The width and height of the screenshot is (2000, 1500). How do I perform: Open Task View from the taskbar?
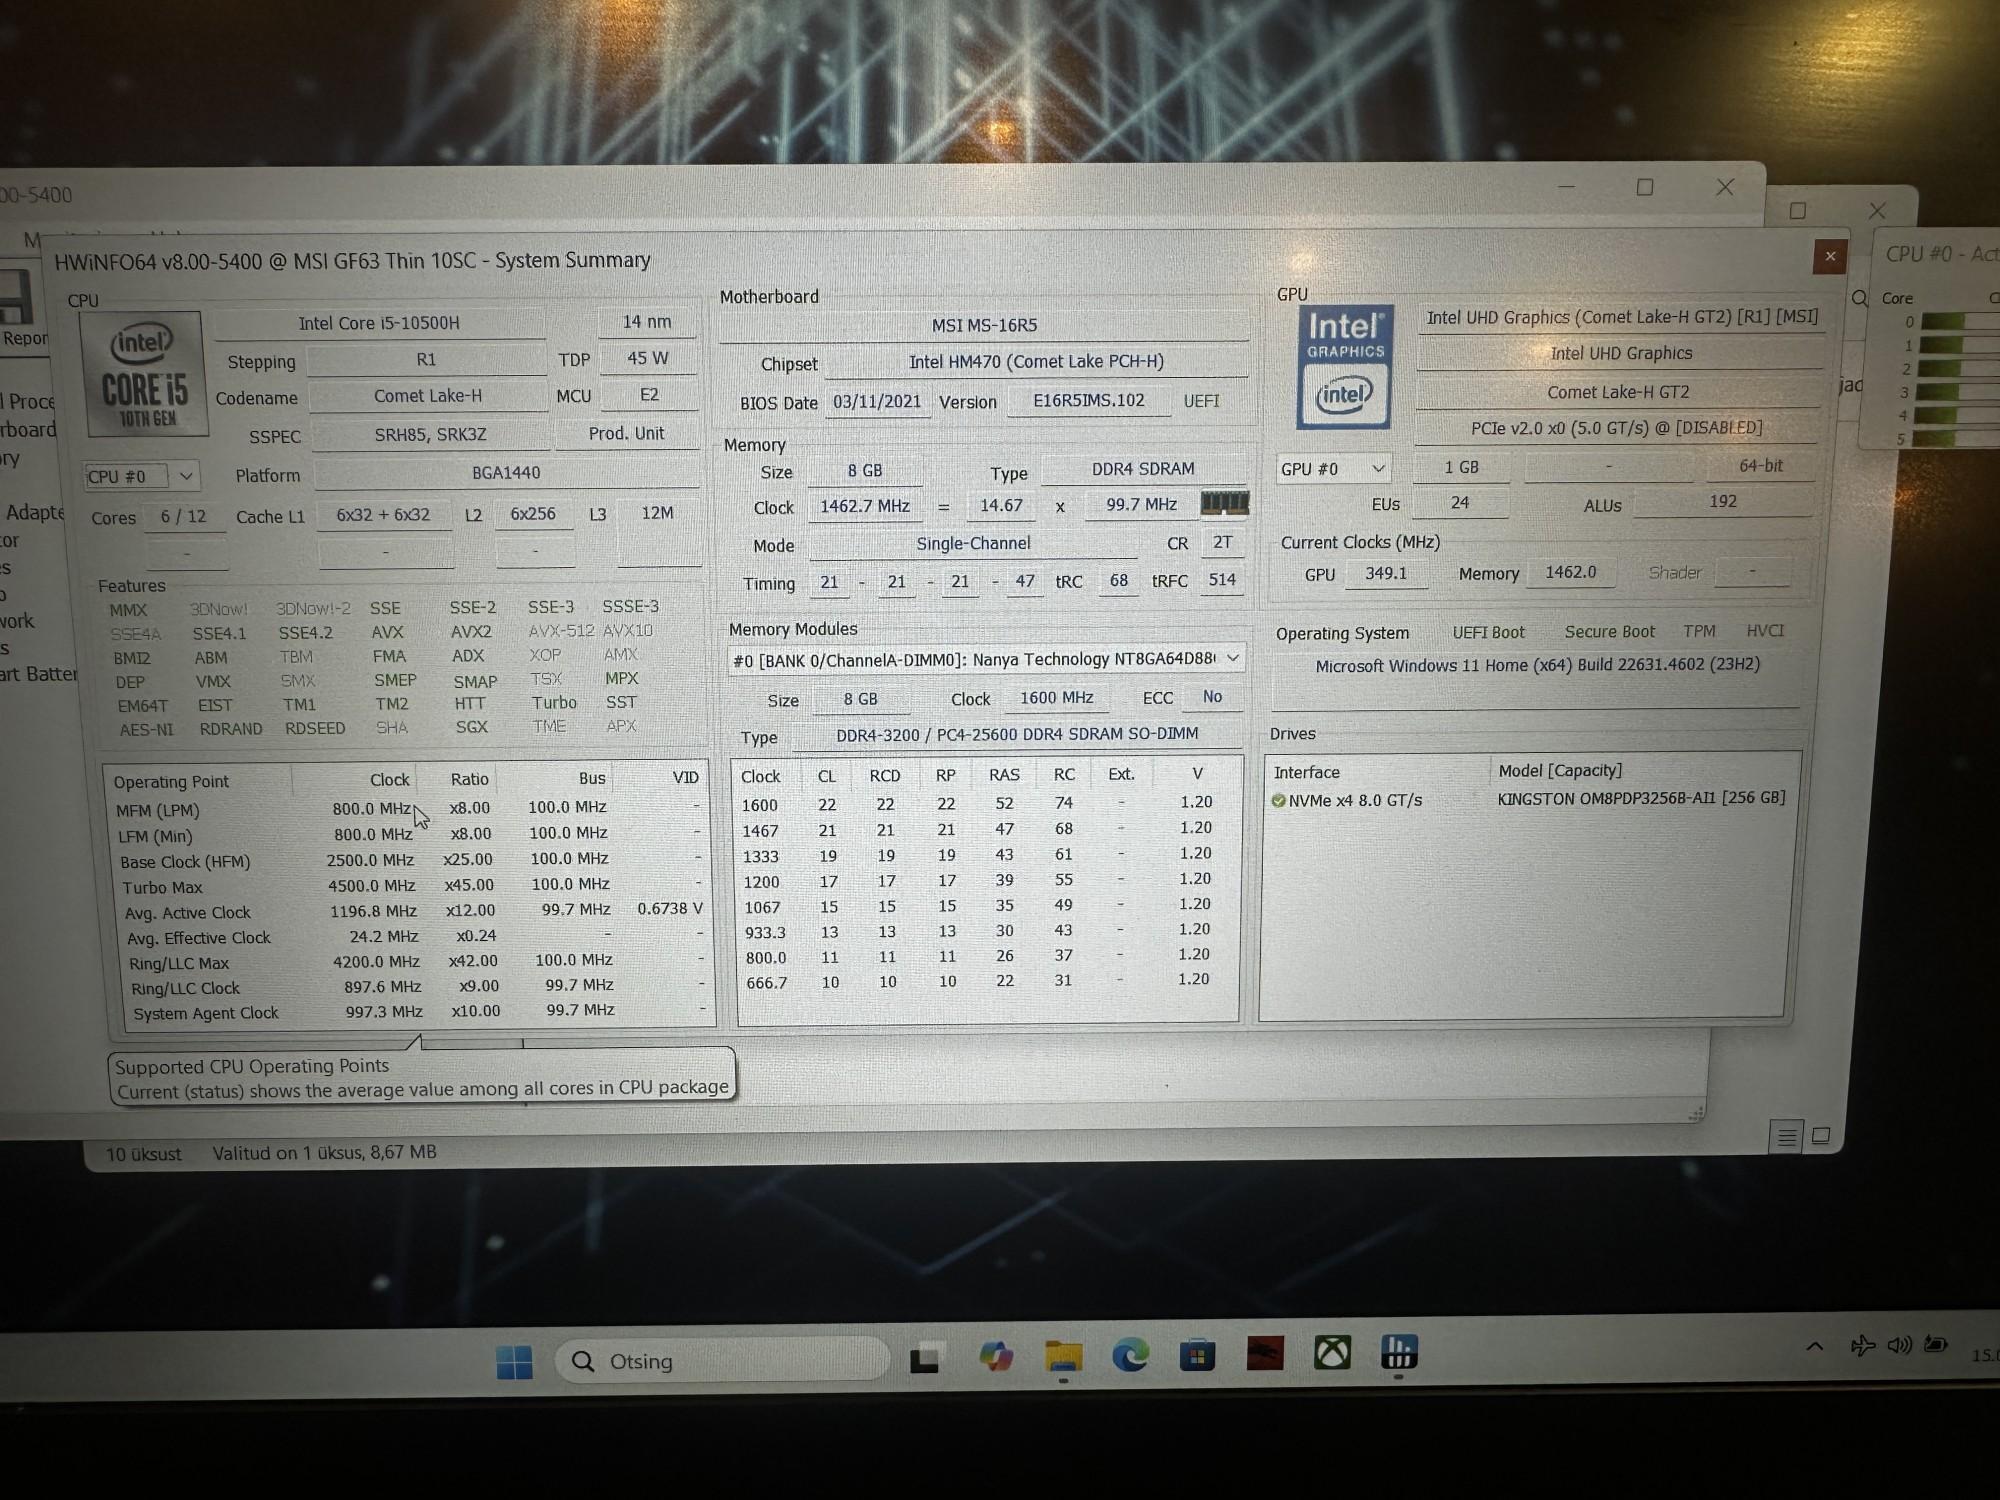924,1359
